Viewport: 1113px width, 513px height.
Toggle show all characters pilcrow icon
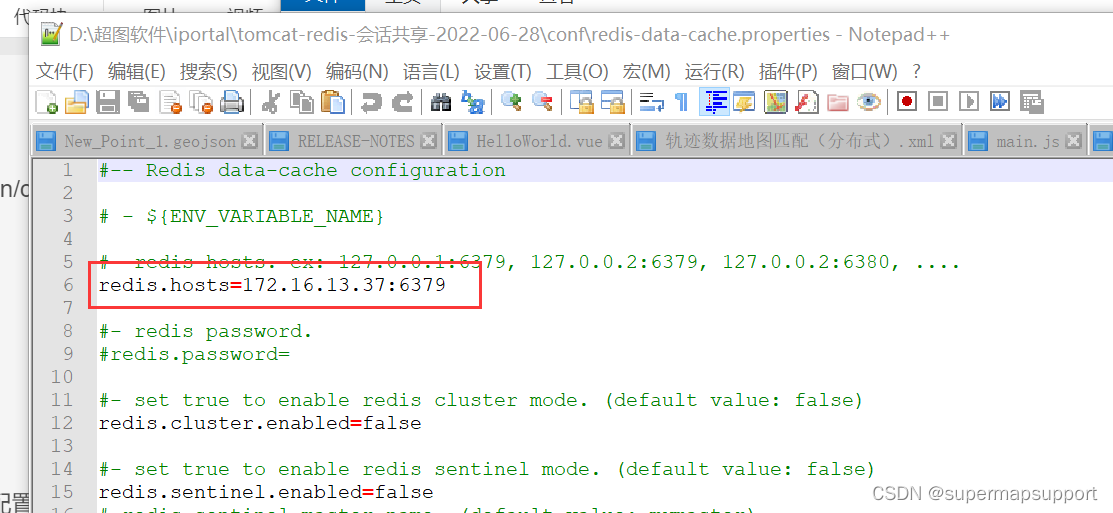[x=681, y=102]
